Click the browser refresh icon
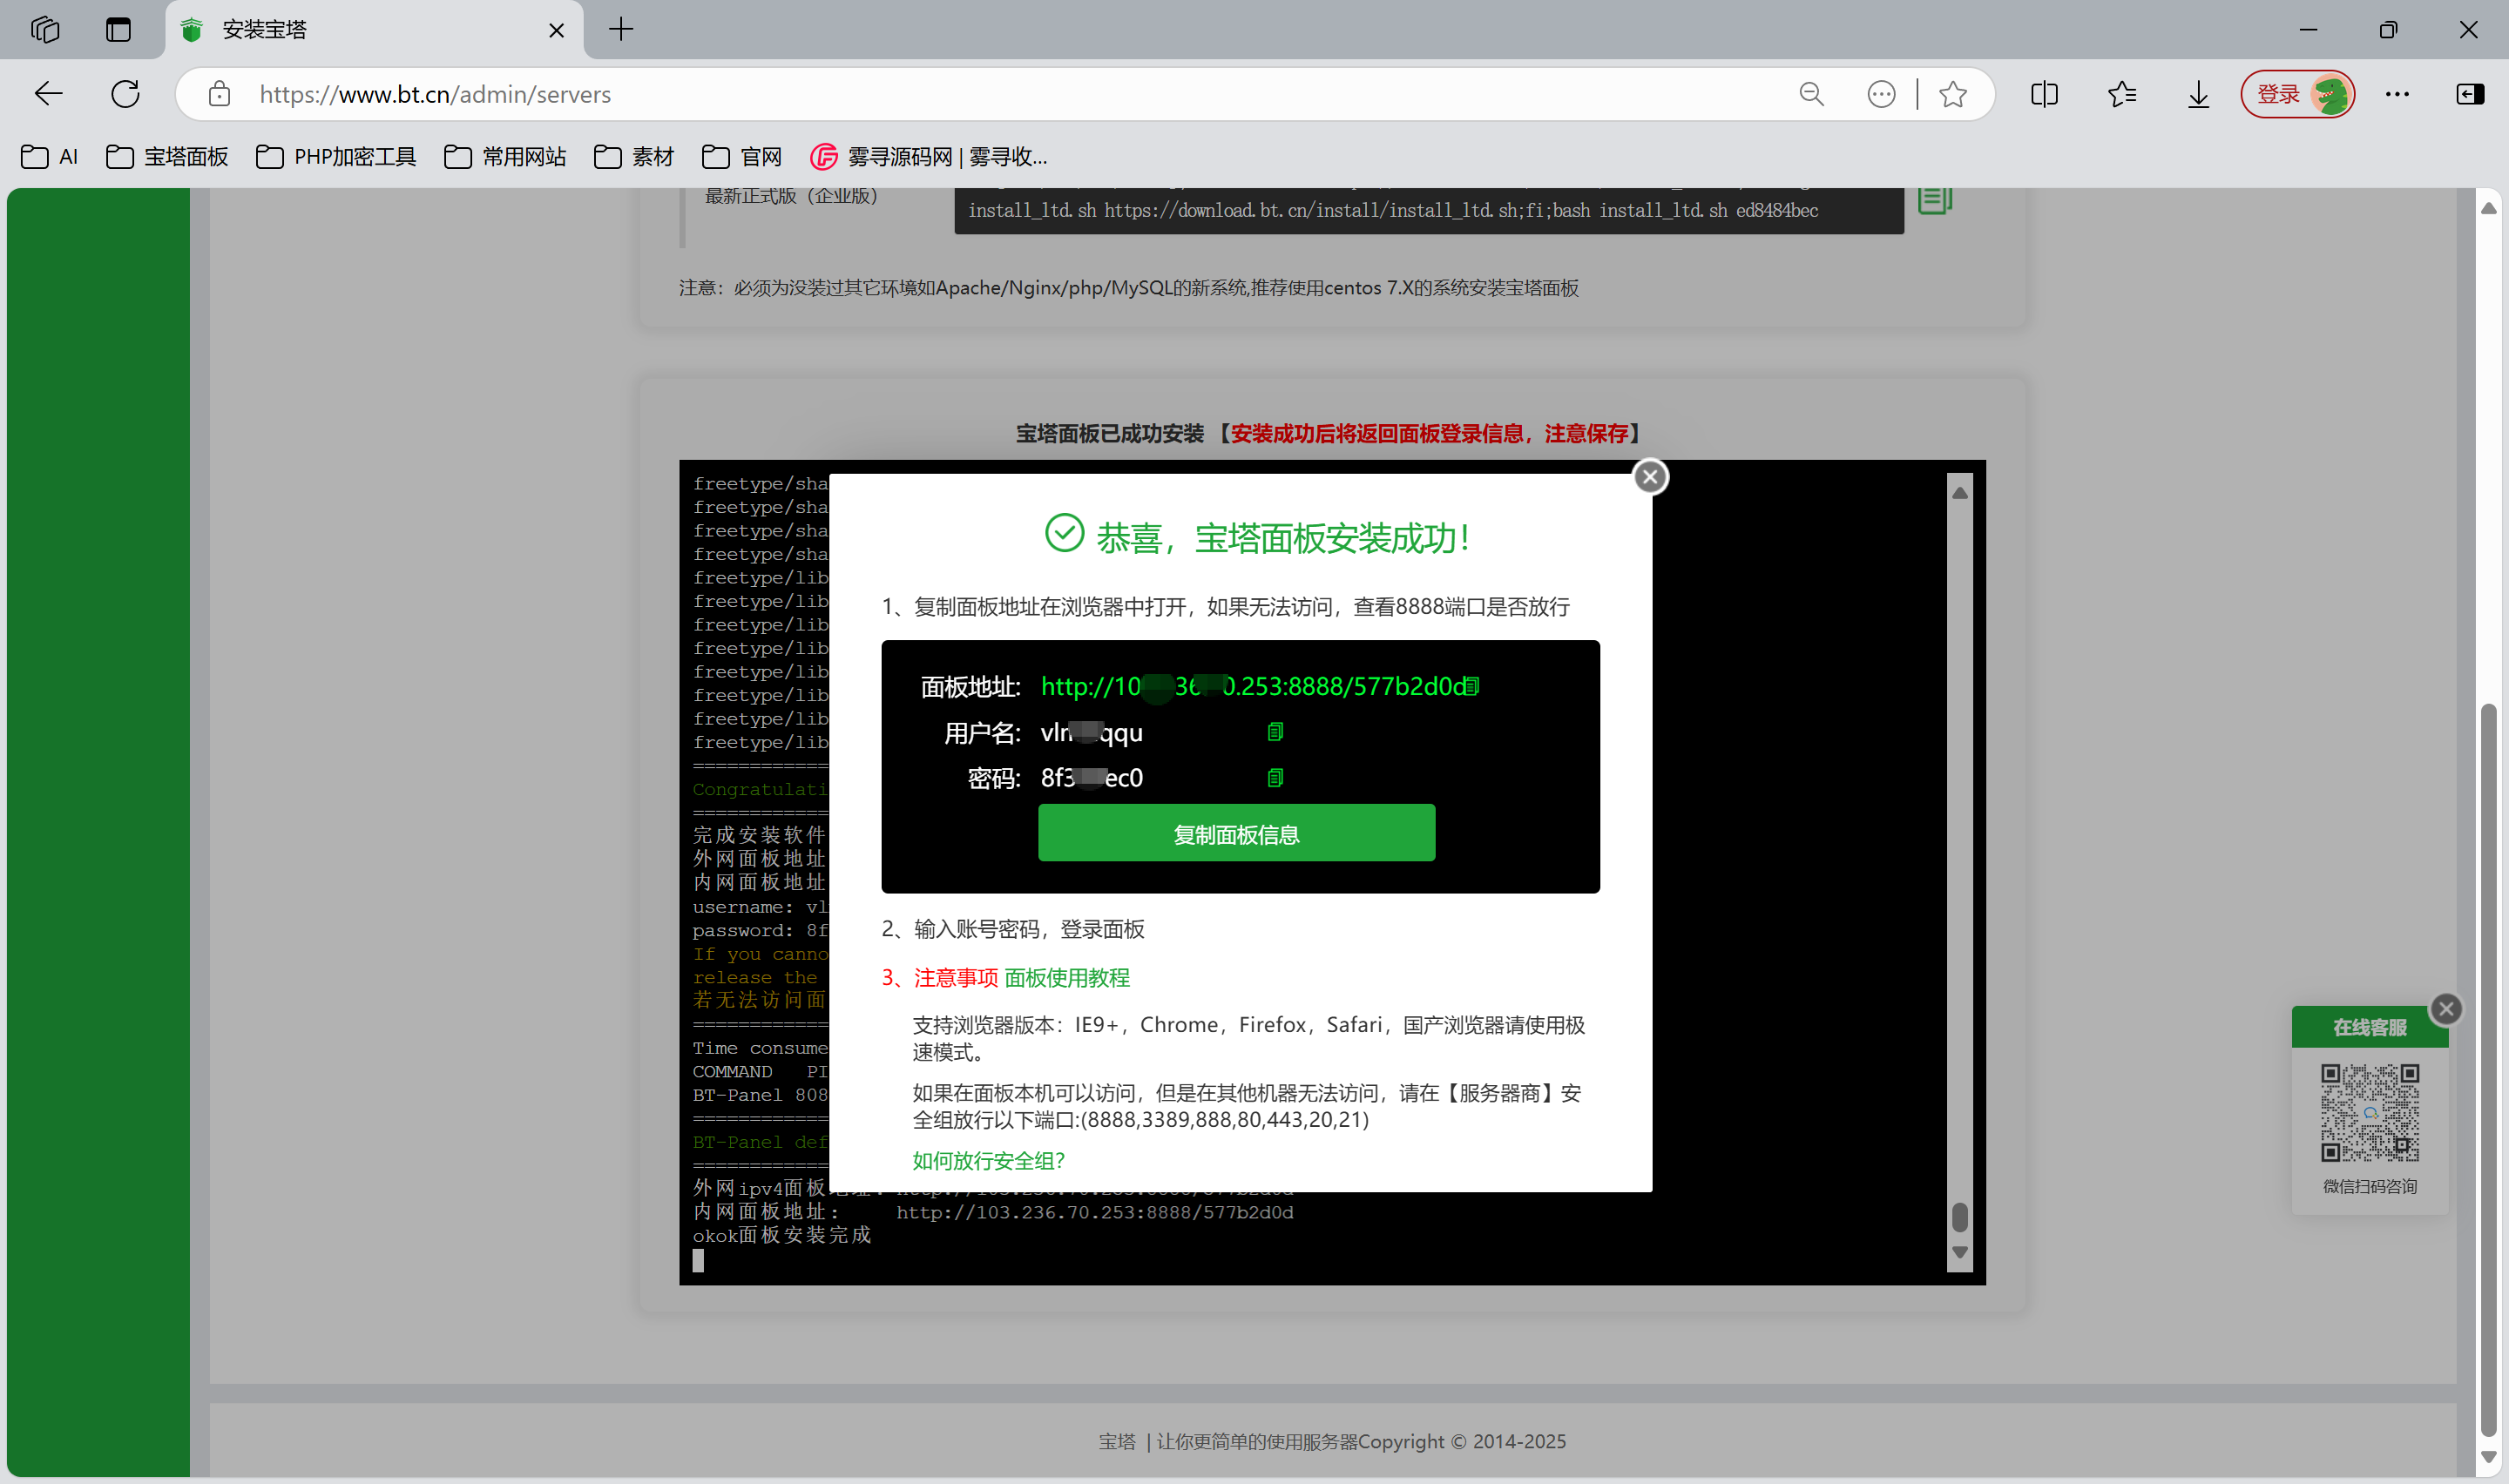 tap(125, 94)
